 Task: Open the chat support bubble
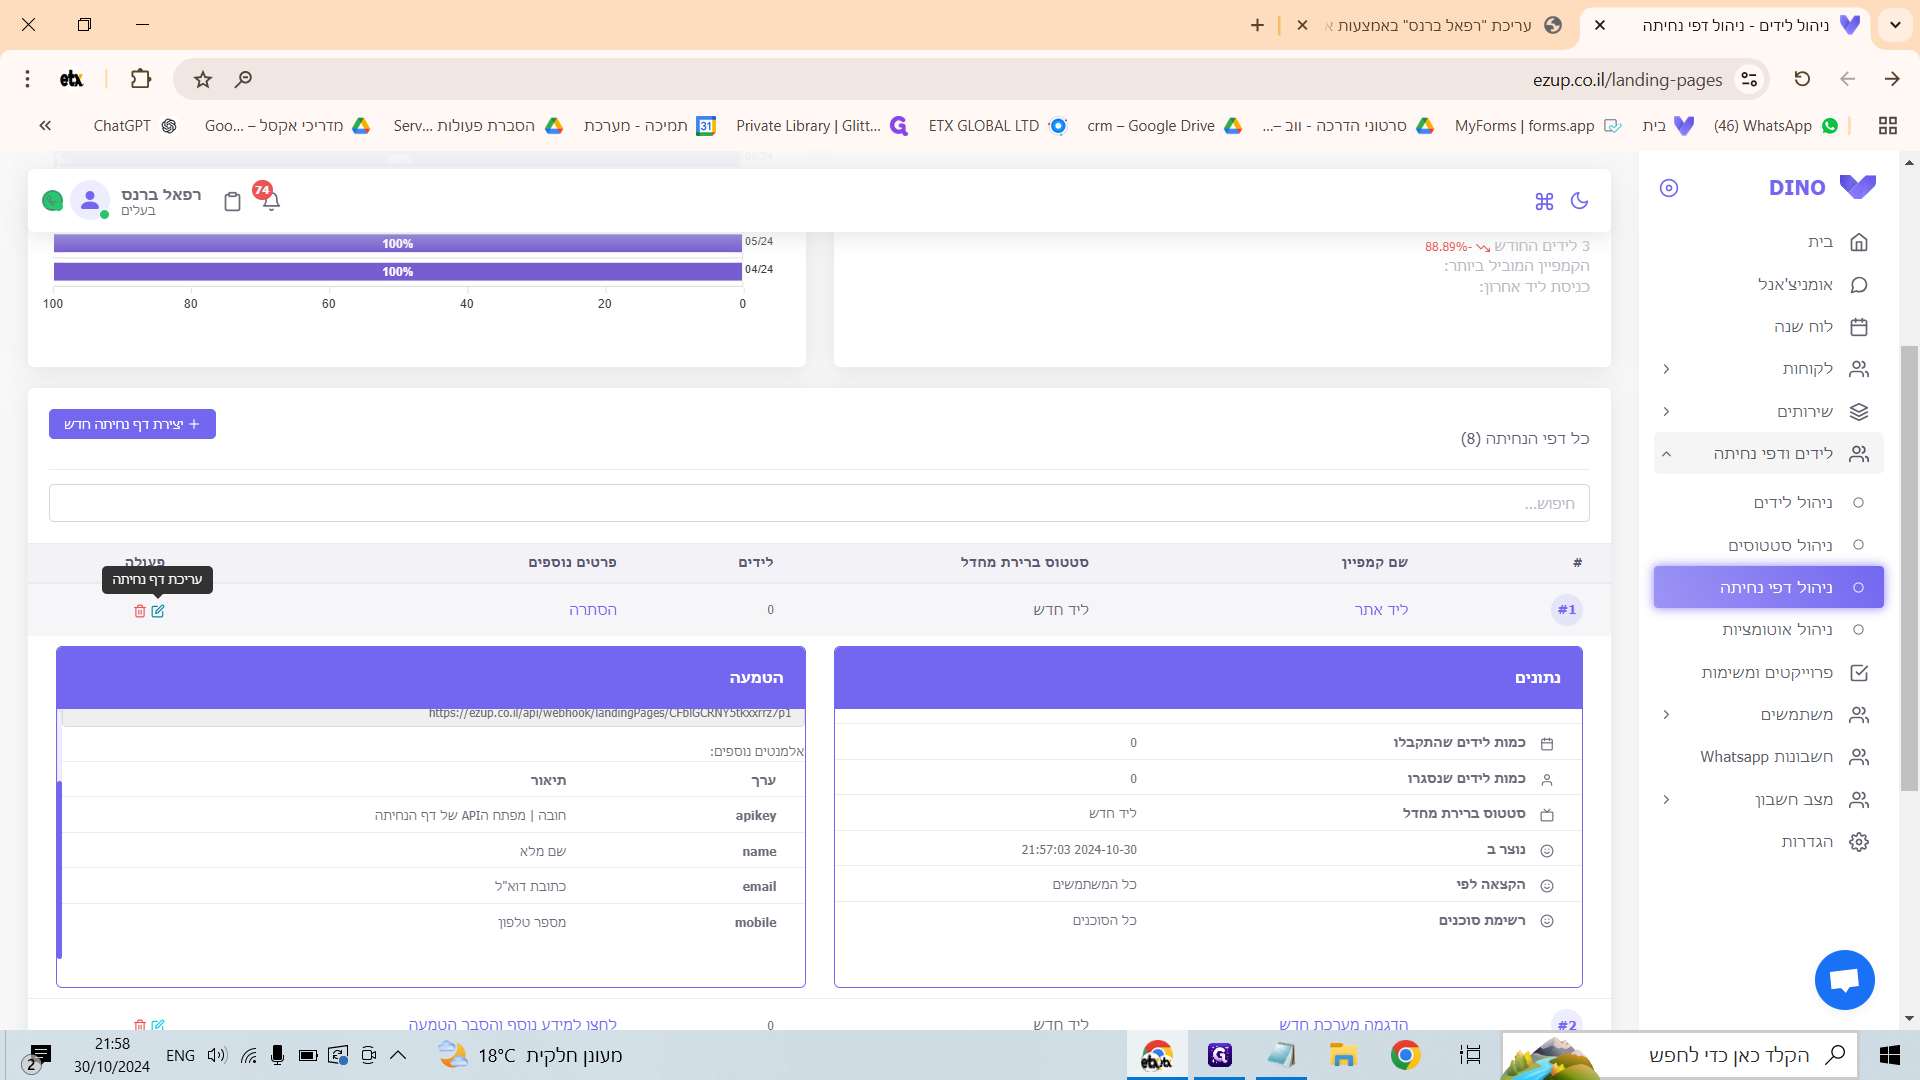[1845, 980]
